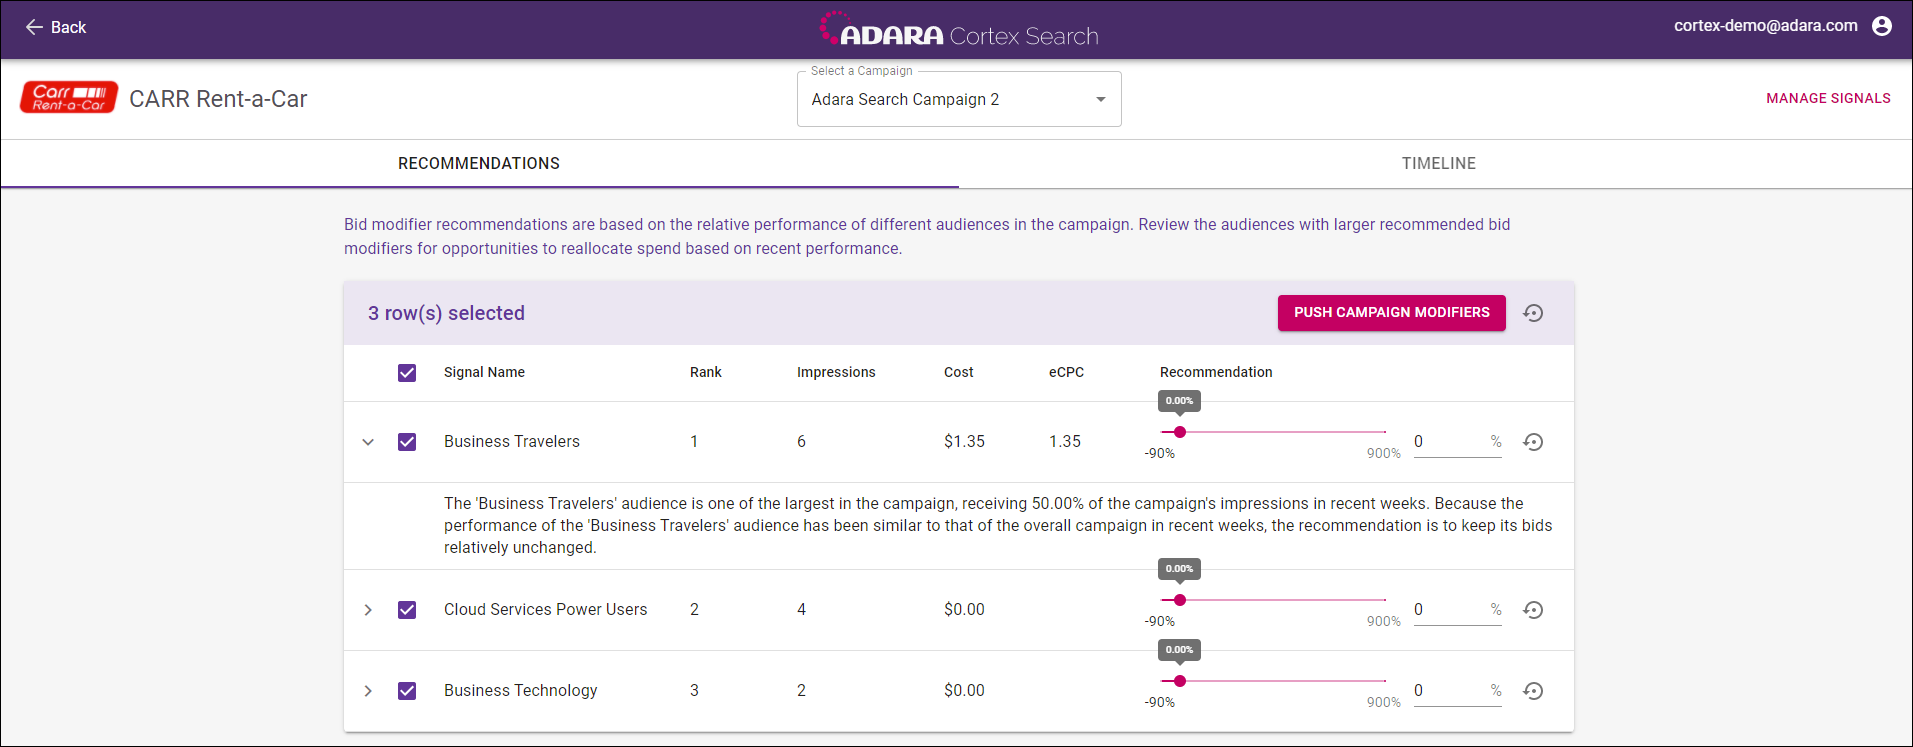Click the Business Travelers slider handle
Screen dimensions: 1913x747
pos(1180,432)
